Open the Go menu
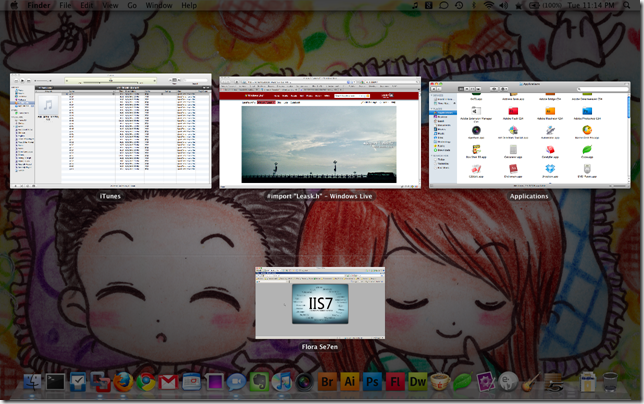 [x=132, y=5]
